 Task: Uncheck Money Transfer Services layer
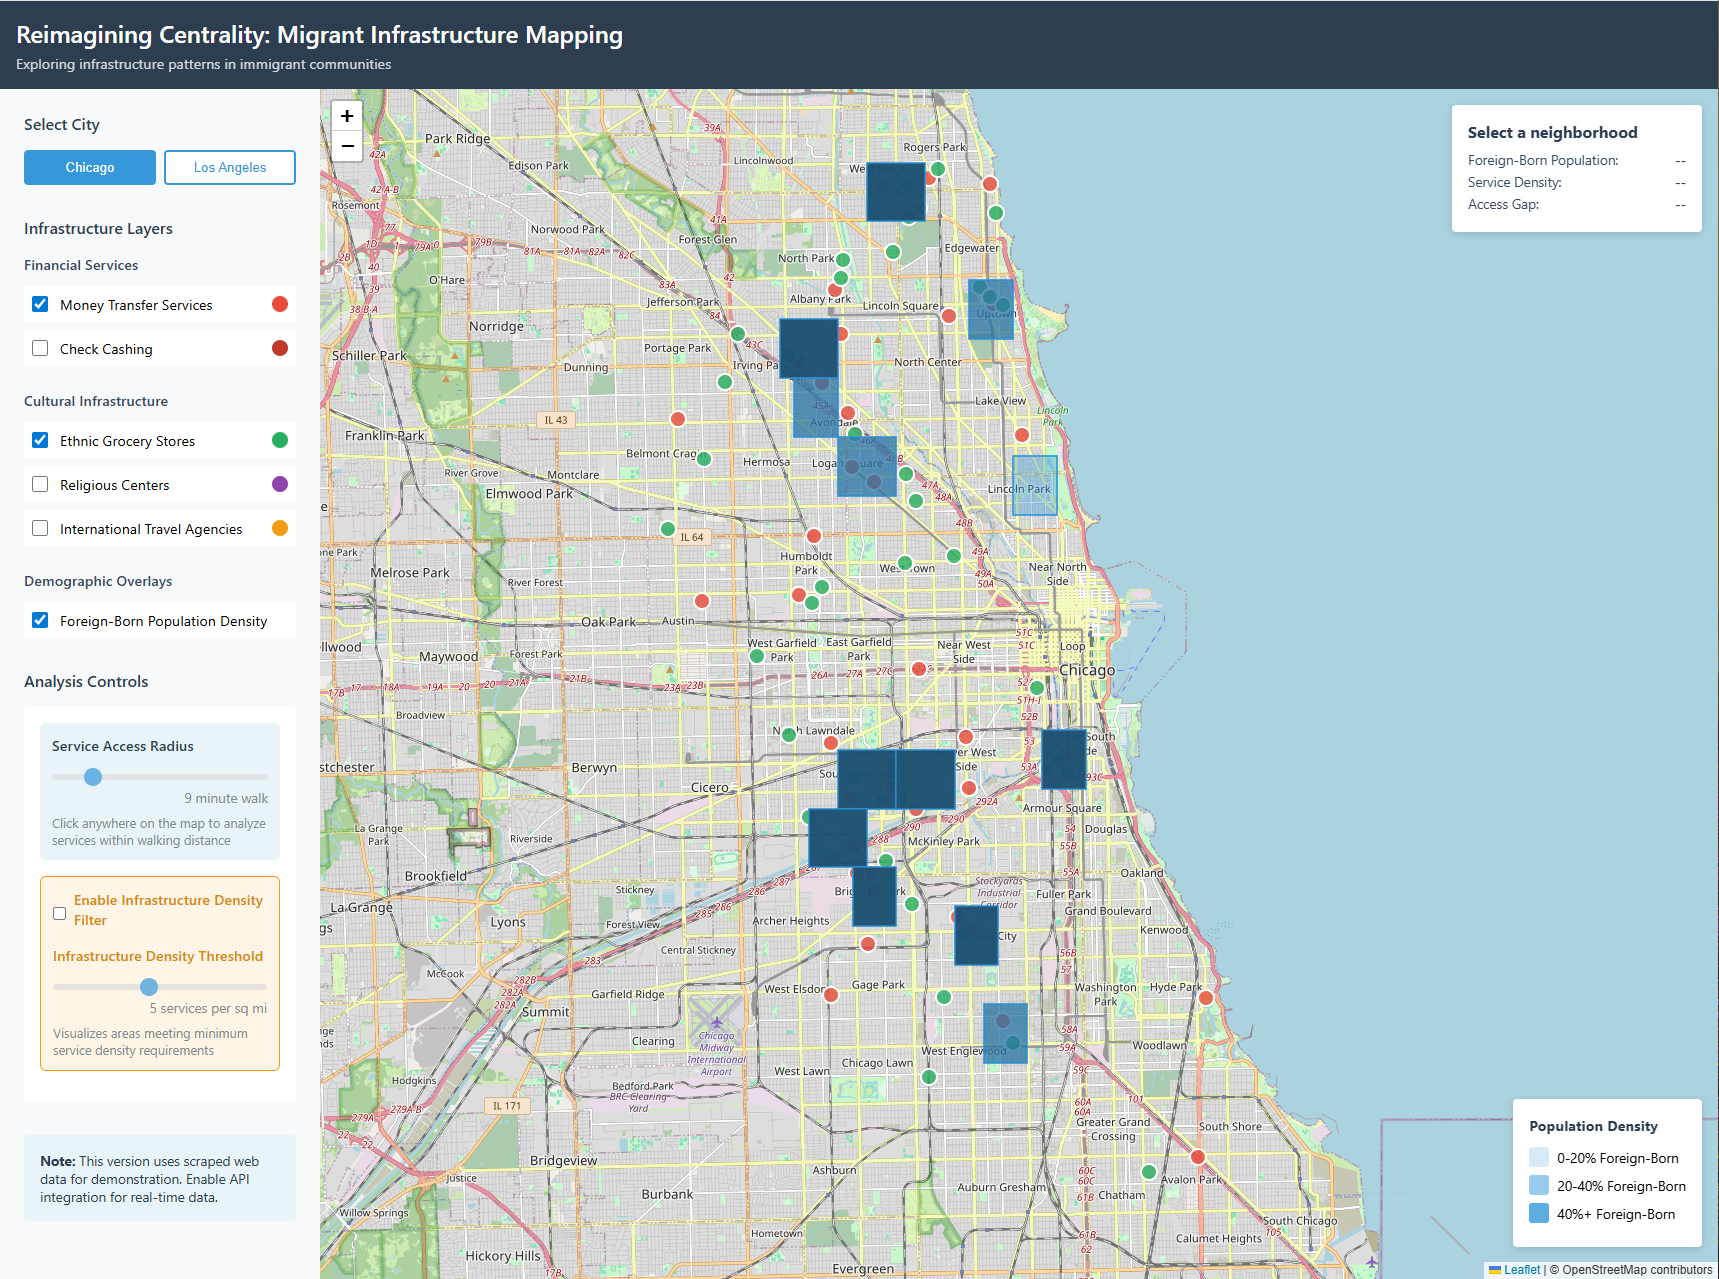tap(40, 304)
